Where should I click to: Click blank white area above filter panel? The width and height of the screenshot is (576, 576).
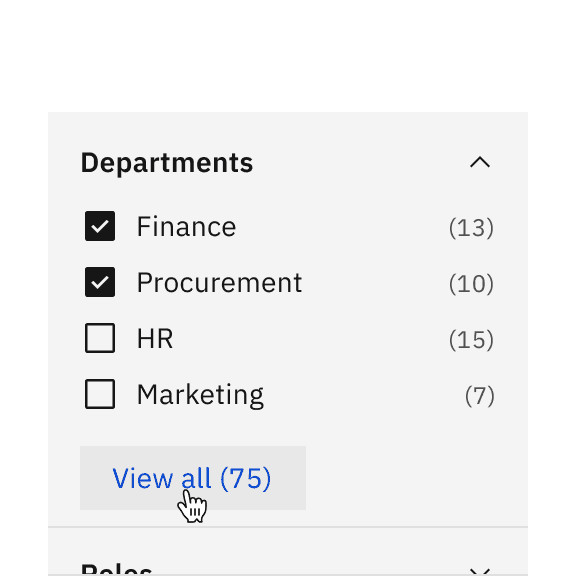(288, 55)
